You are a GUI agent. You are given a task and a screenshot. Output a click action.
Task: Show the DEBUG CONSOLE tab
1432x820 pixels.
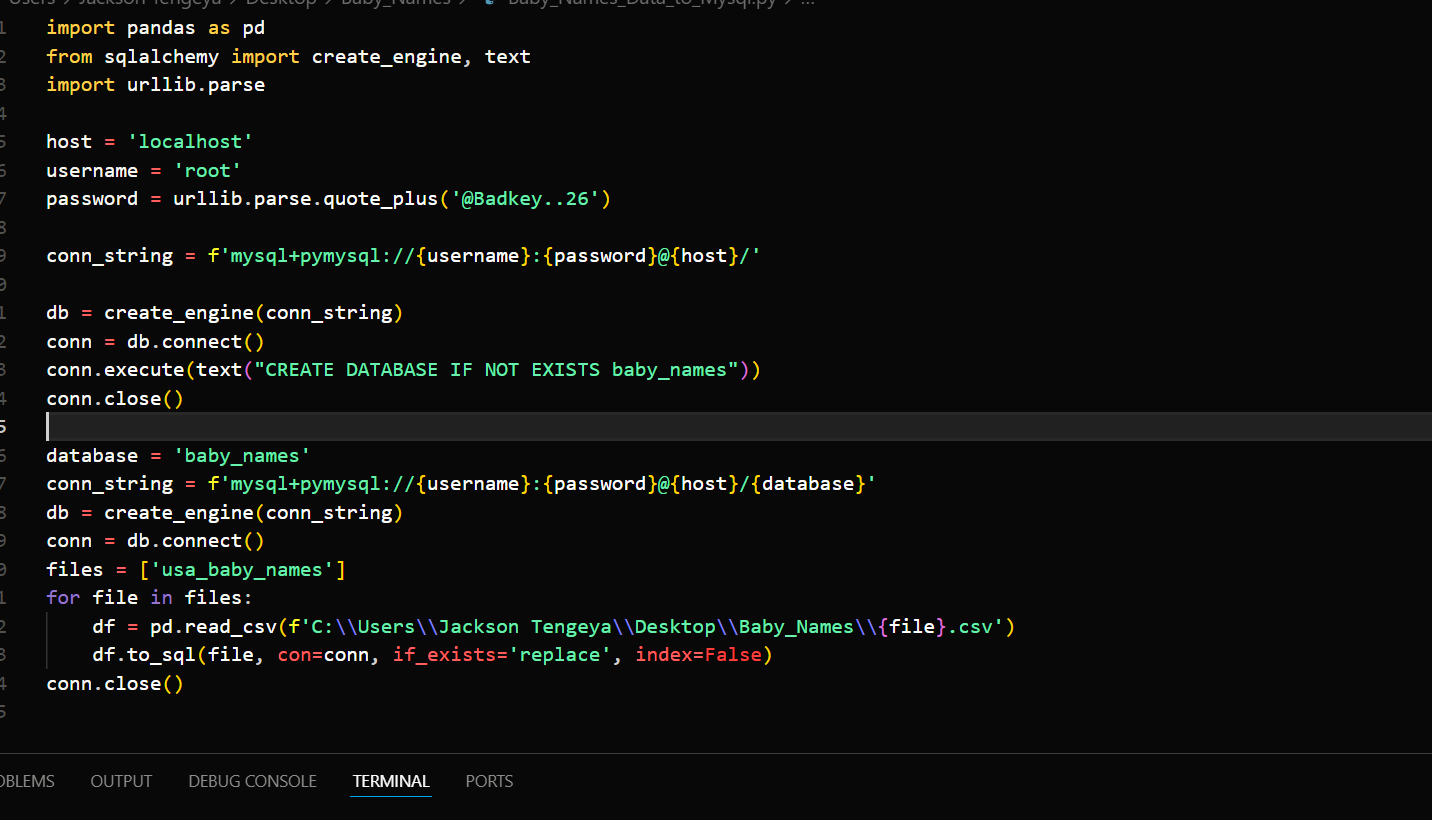(x=252, y=781)
